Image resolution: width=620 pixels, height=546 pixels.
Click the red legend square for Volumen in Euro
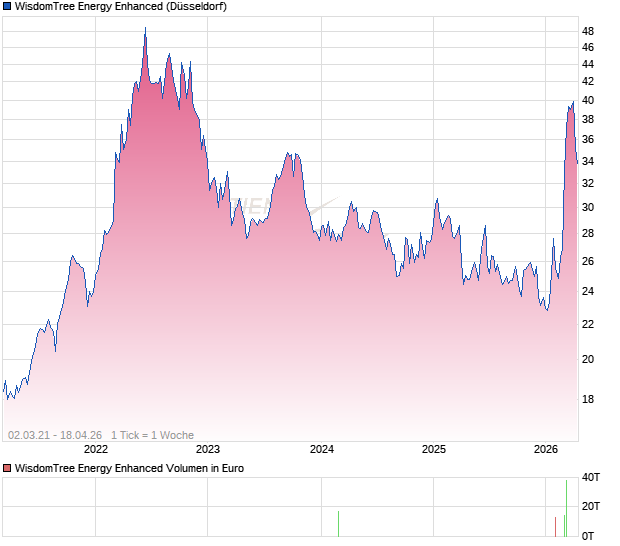(x=7, y=468)
